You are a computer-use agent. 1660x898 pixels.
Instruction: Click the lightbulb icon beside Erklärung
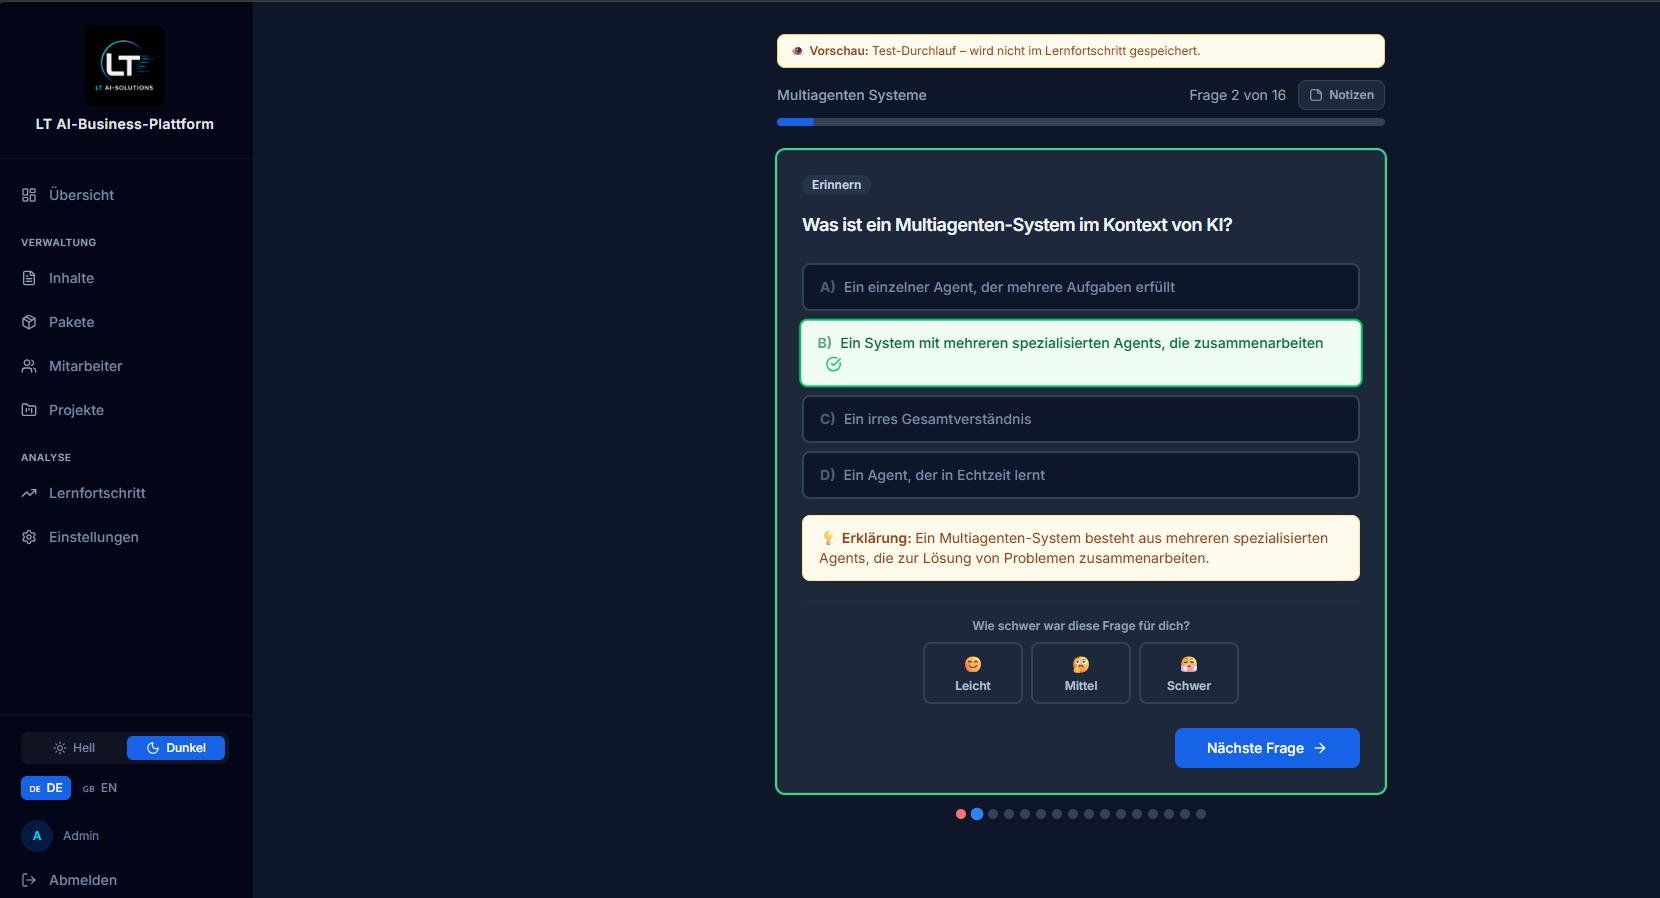[x=828, y=538]
